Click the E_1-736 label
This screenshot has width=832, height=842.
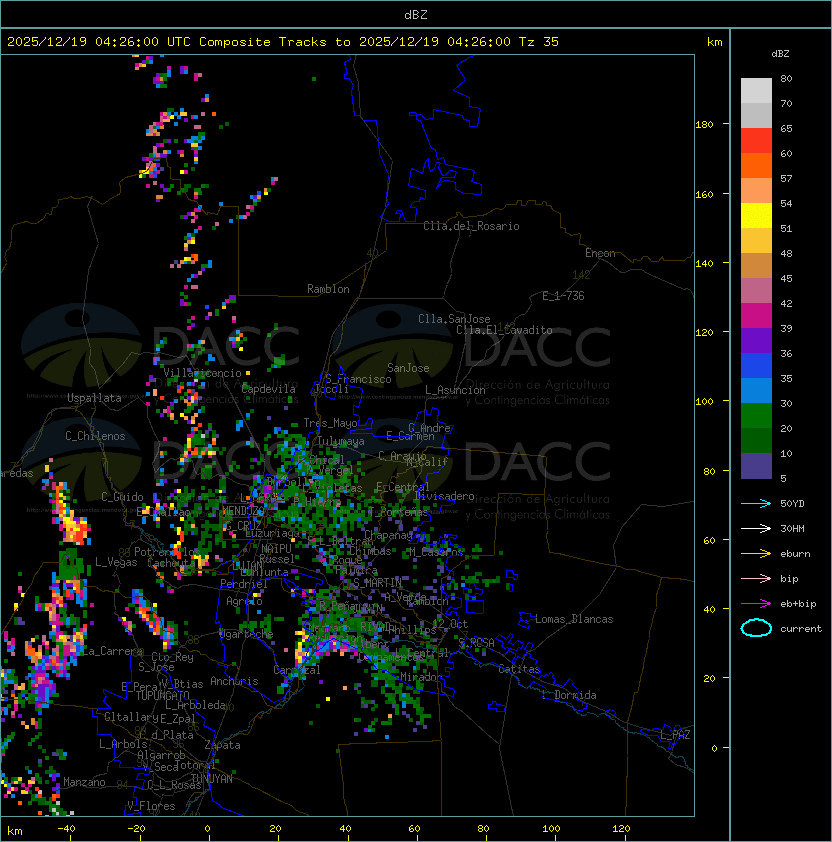tap(563, 296)
